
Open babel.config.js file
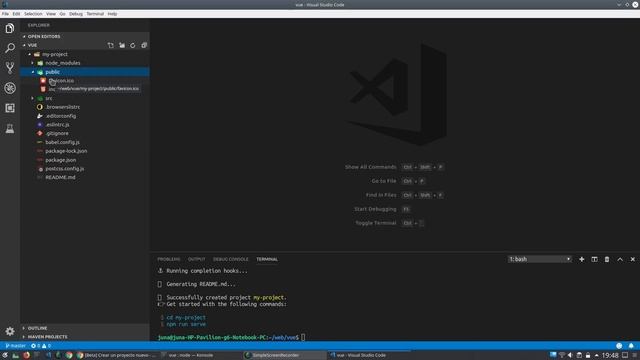(x=85, y=142)
